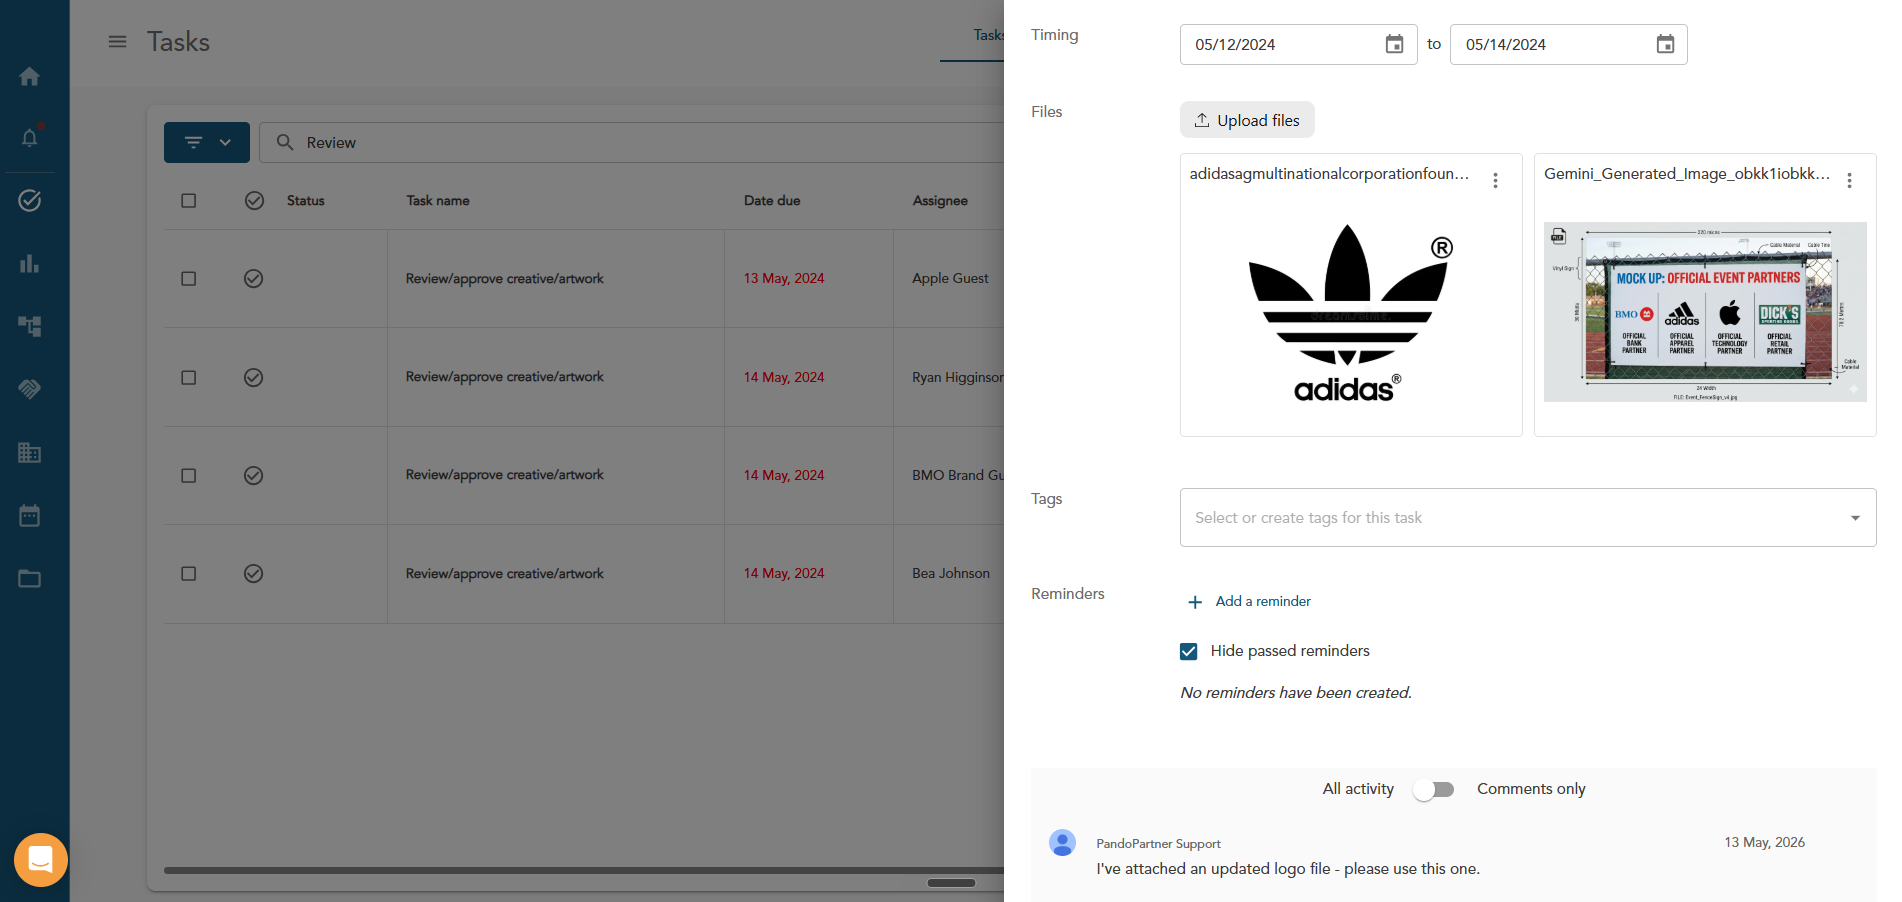
Task: Open the adidas logo thumbnail
Action: (1350, 313)
